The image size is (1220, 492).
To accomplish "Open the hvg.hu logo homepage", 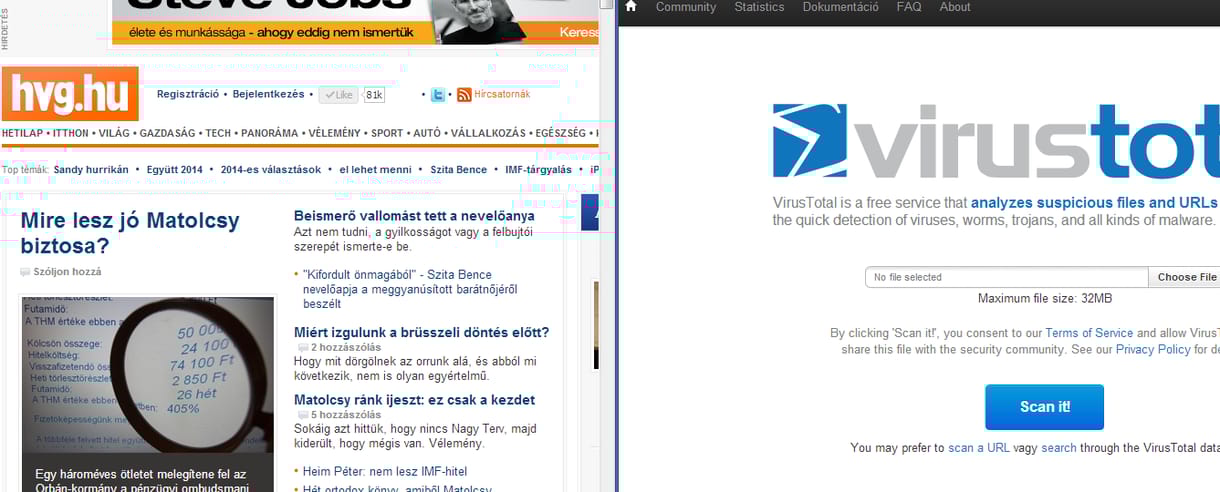I will pyautogui.click(x=70, y=94).
